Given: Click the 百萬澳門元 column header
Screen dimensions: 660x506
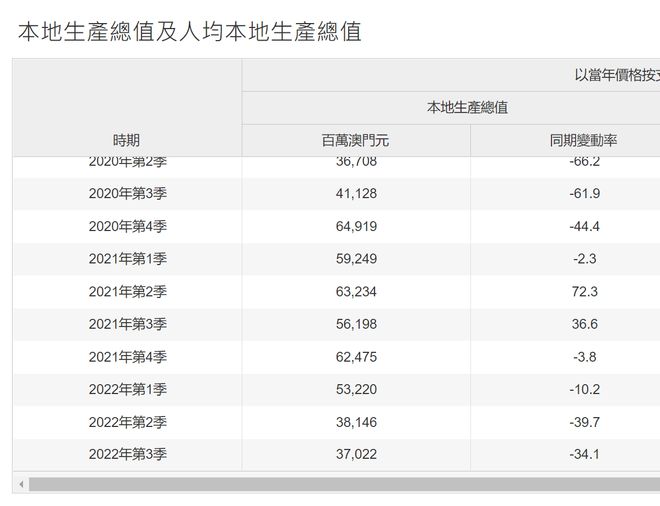Looking at the screenshot, I should click(x=356, y=140).
